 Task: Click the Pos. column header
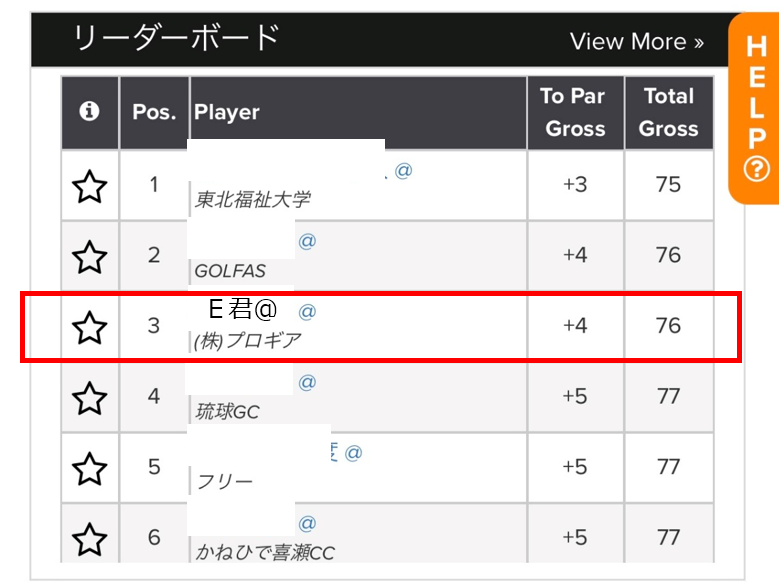[154, 112]
